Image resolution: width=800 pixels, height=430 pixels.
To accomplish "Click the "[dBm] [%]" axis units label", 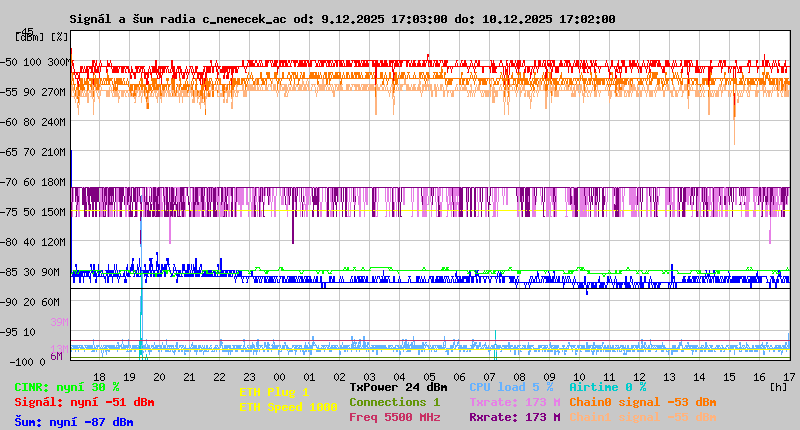I will point(41,37).
